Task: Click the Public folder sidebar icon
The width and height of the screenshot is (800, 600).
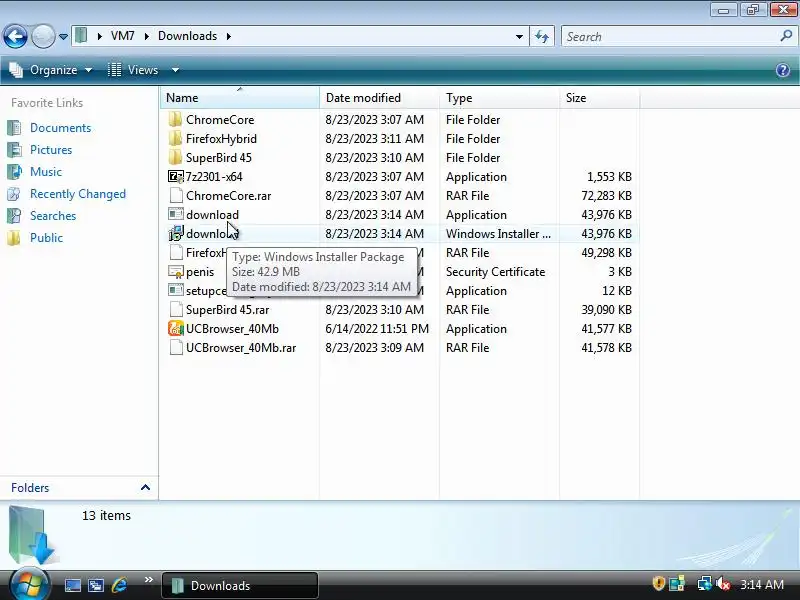Action: [14, 238]
